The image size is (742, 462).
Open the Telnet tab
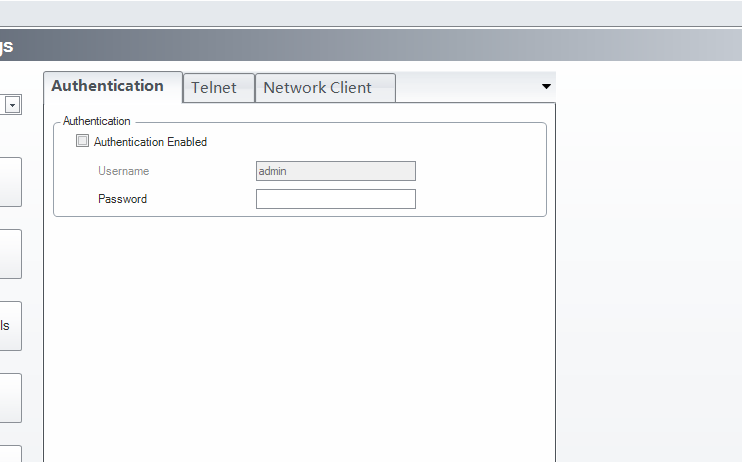[219, 88]
